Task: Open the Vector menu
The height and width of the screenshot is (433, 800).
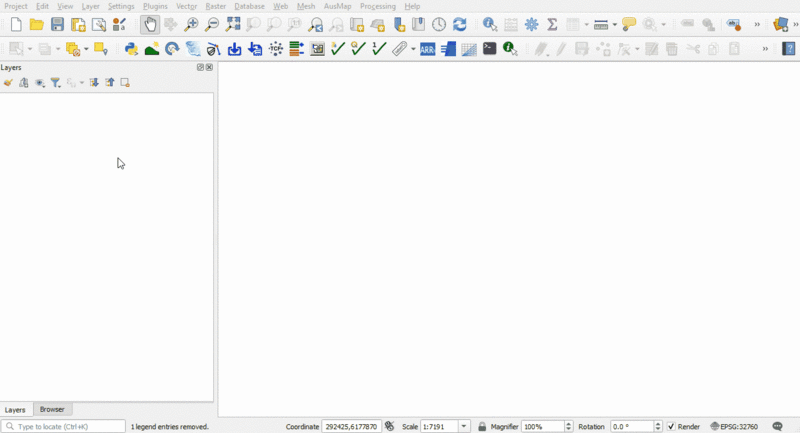Action: pos(186,6)
